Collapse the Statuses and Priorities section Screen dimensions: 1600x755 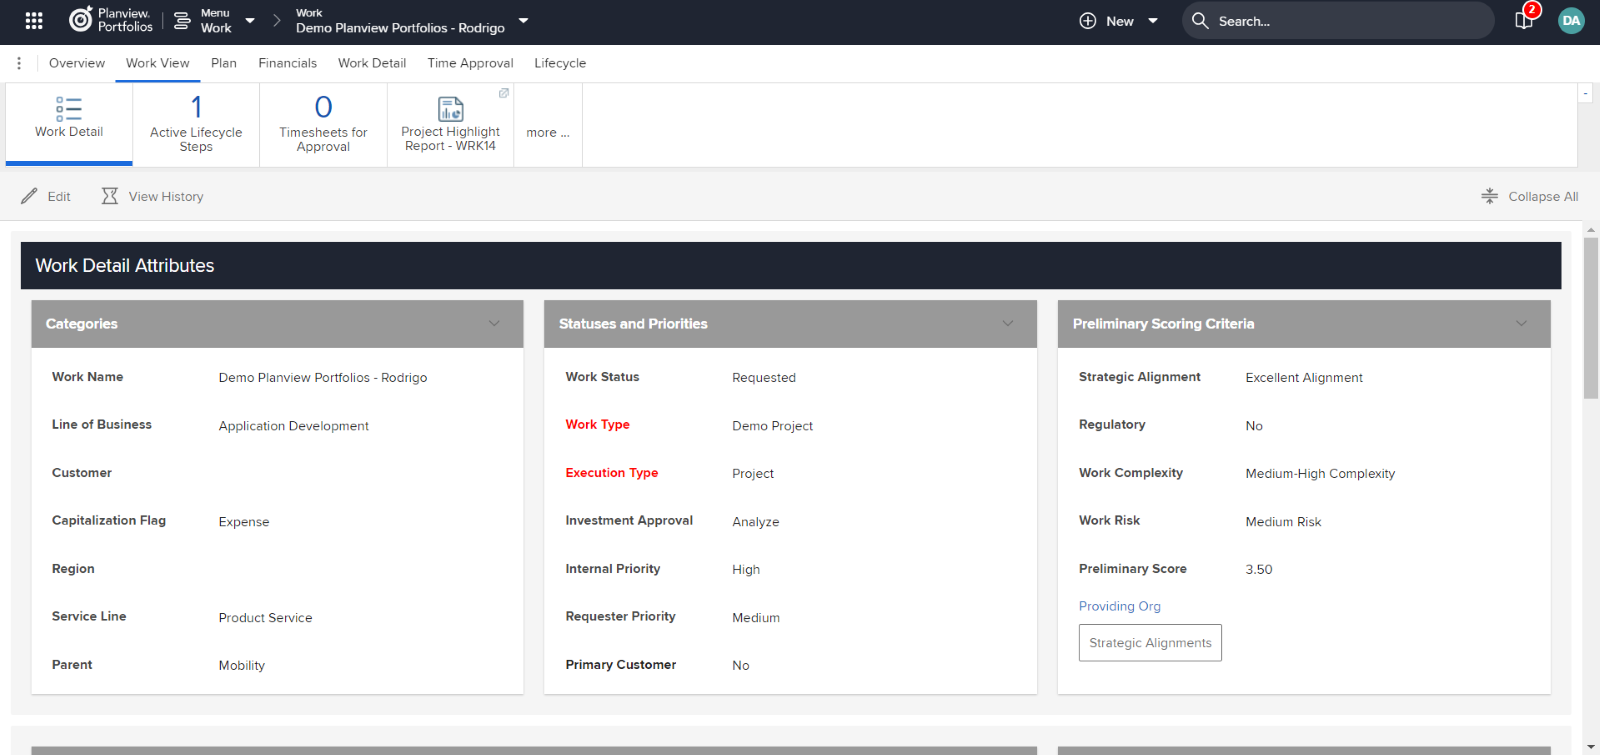(x=1008, y=324)
